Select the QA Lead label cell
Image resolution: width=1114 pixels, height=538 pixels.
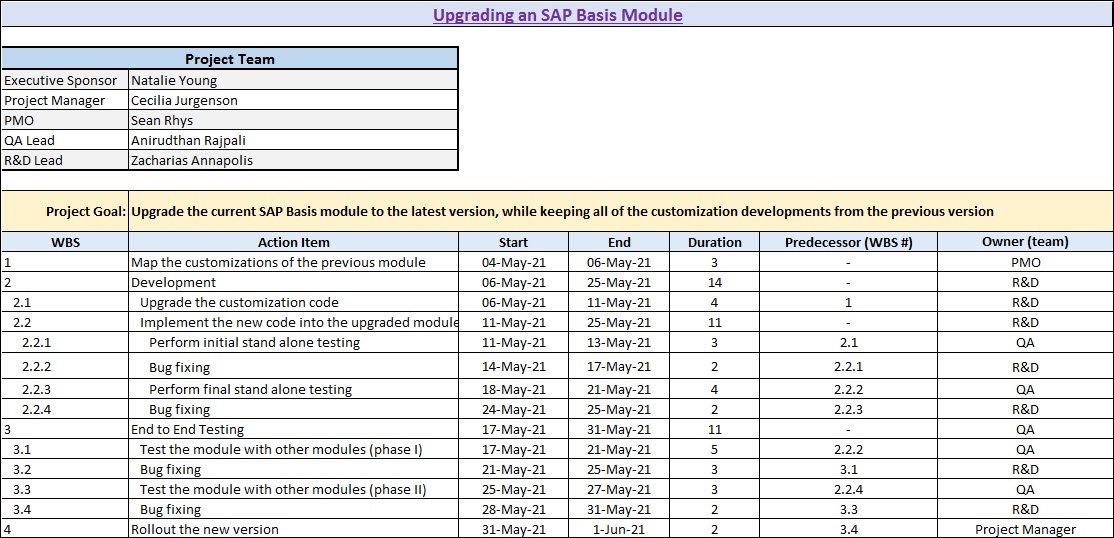click(65, 140)
